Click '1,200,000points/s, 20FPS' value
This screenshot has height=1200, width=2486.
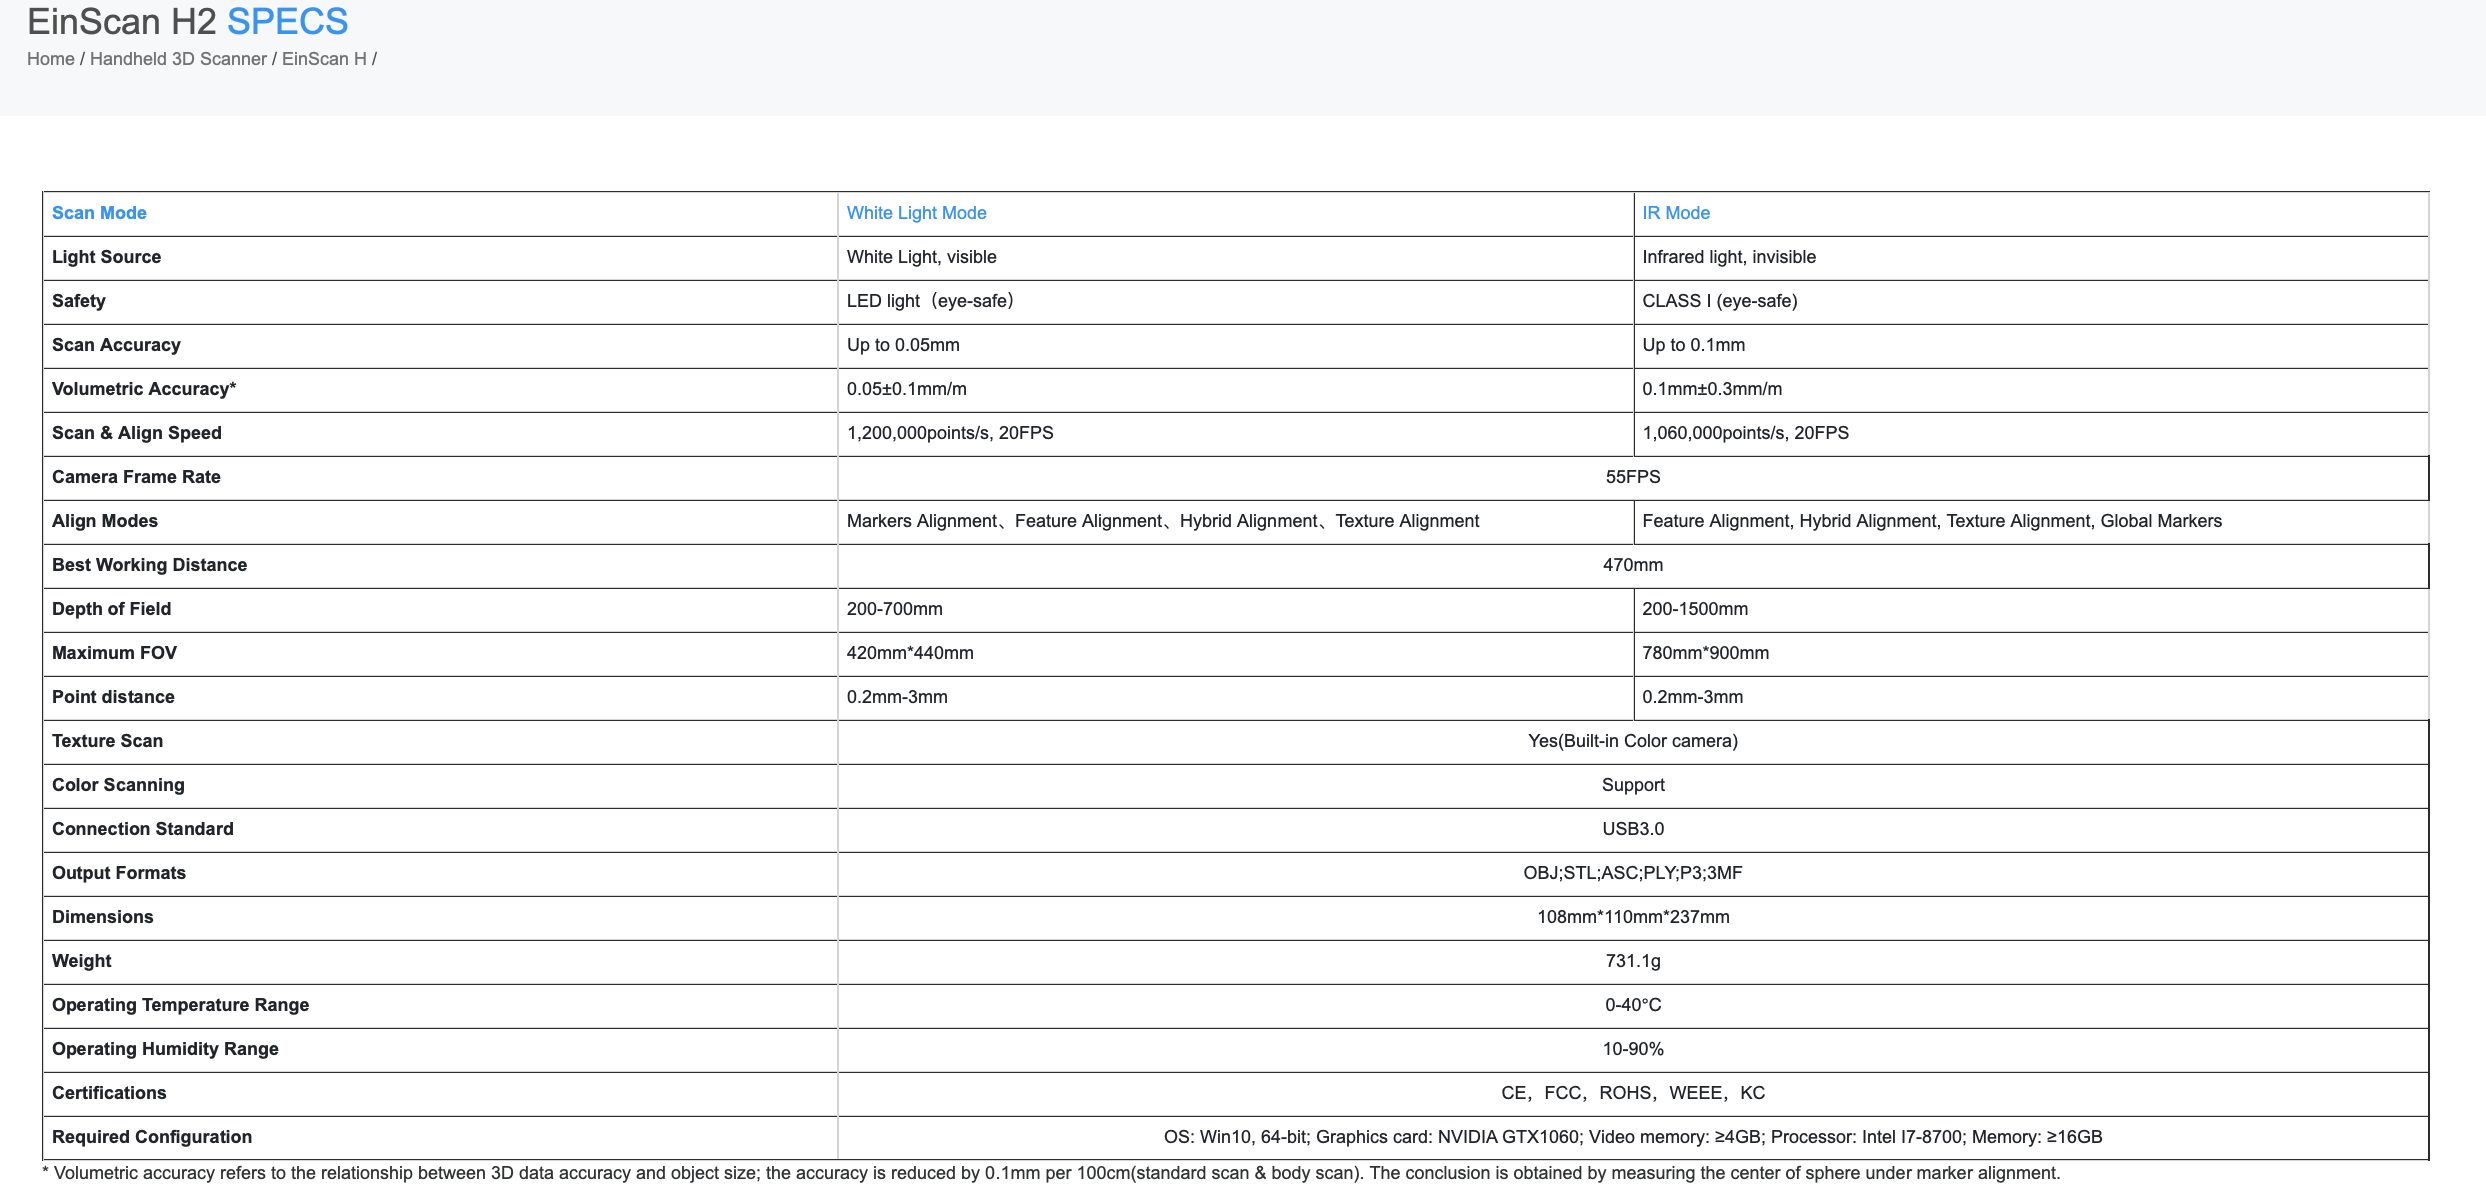pyautogui.click(x=950, y=433)
